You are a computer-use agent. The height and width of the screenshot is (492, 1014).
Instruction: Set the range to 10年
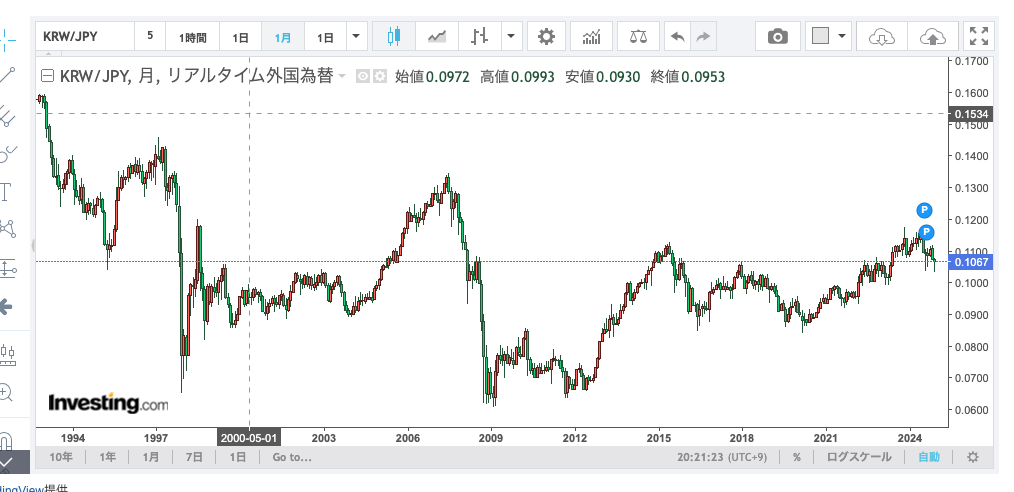(x=61, y=457)
